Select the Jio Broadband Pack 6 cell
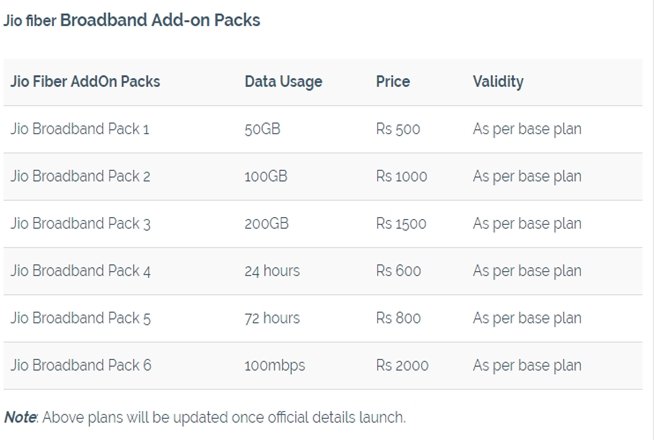Viewport: 660px width, 440px height. pos(81,365)
